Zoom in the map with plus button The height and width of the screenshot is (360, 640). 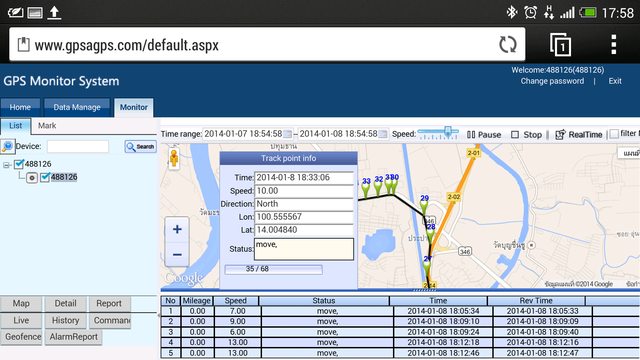click(x=177, y=229)
